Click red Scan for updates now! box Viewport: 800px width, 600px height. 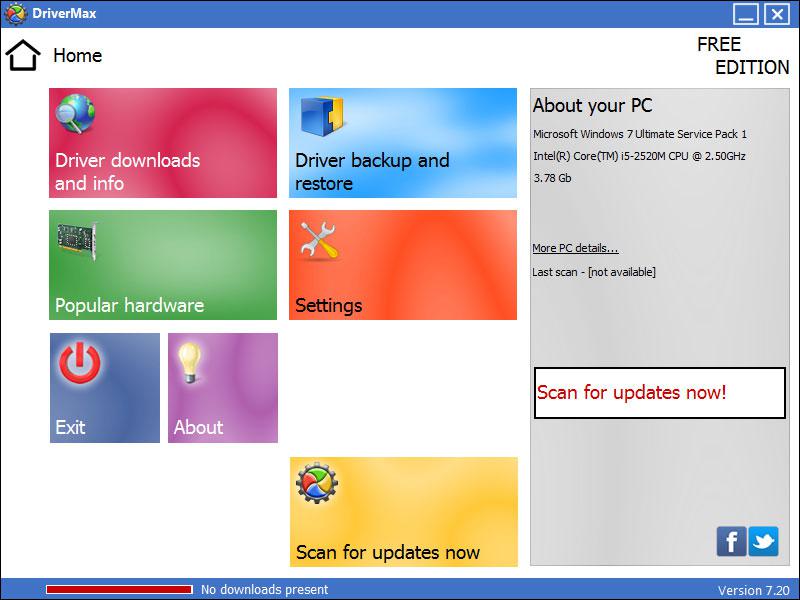660,393
